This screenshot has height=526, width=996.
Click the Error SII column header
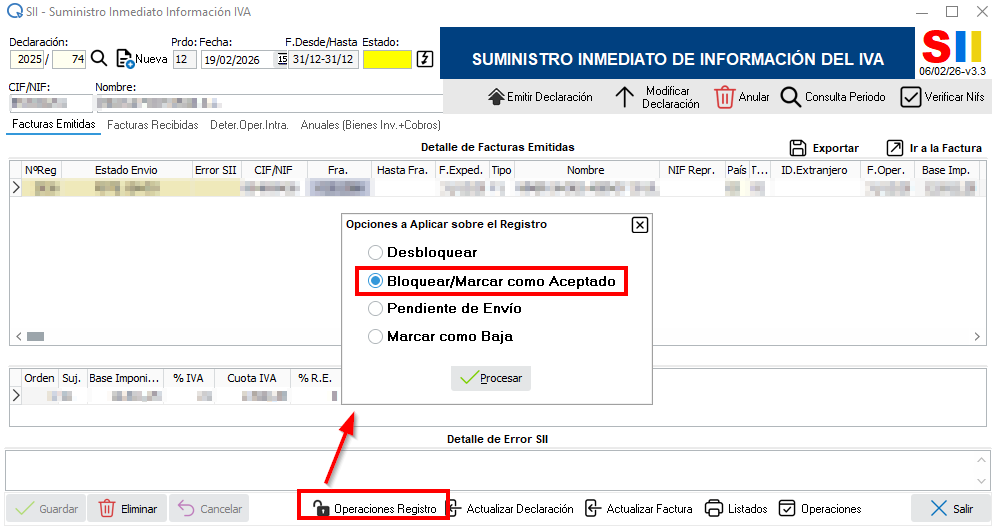[216, 170]
